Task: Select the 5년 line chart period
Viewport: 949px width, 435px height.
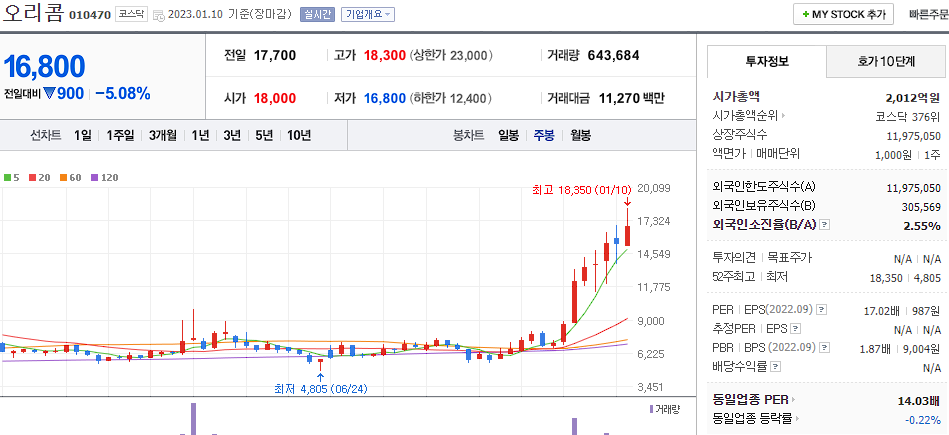Action: [264, 136]
